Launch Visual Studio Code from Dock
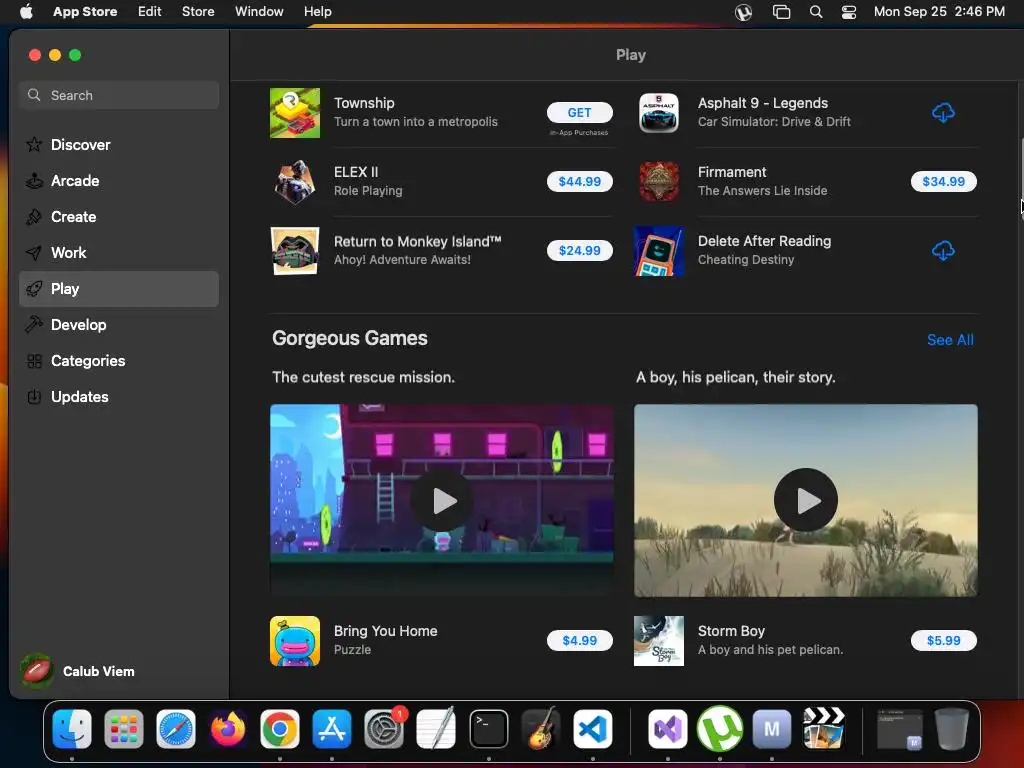This screenshot has width=1024, height=768. coord(592,729)
